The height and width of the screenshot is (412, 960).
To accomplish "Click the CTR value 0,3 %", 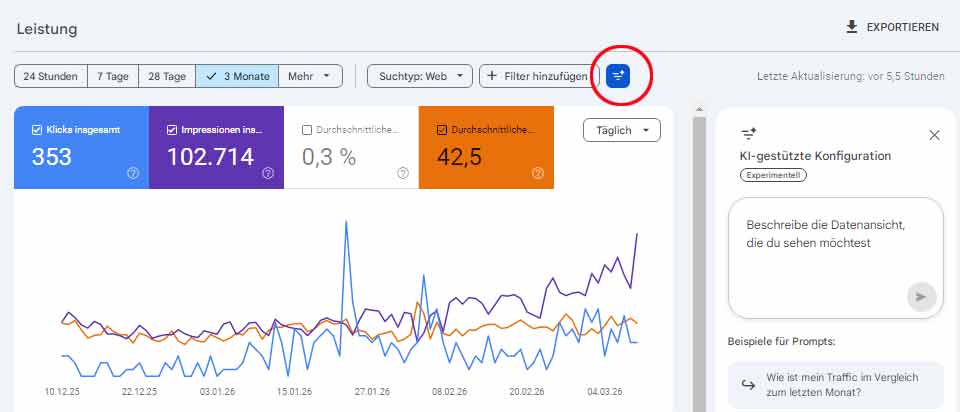I will (329, 157).
